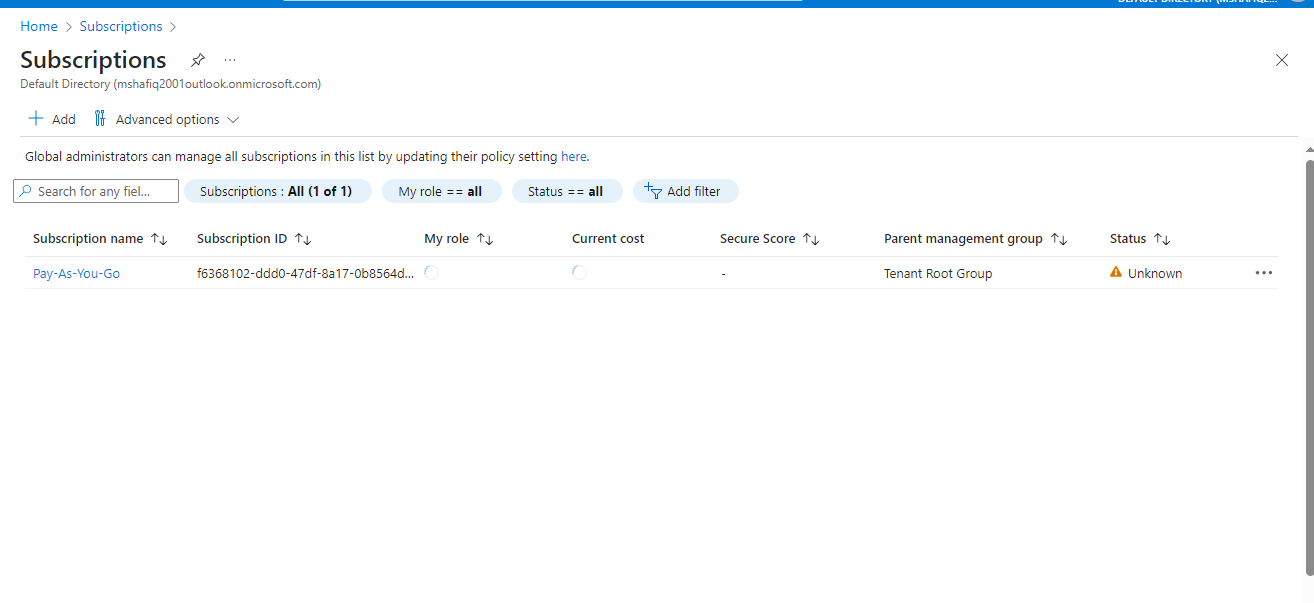Open the Advanced options dropdown
The image size is (1314, 603).
[166, 119]
